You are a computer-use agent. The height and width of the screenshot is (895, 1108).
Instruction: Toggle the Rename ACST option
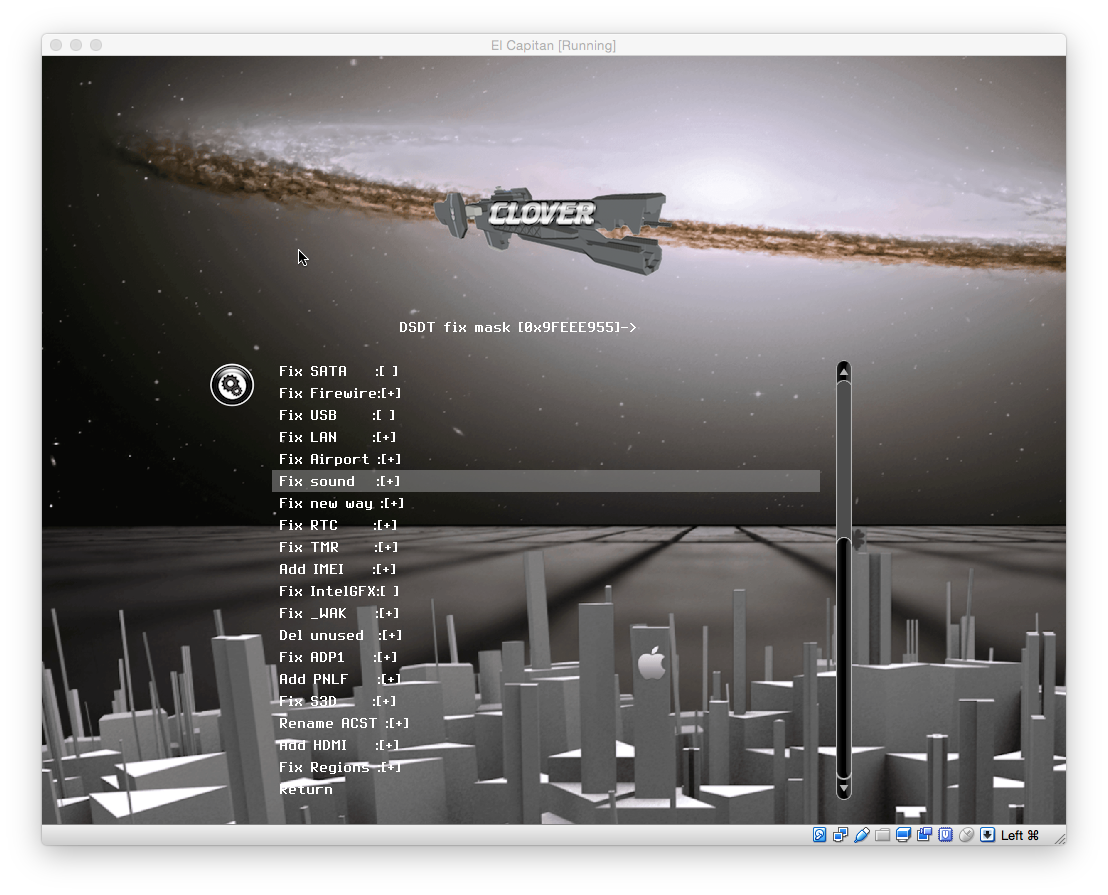click(x=546, y=723)
